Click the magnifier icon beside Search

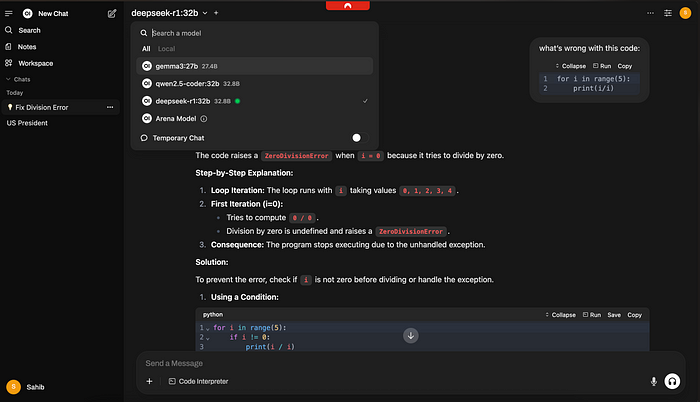[8, 30]
